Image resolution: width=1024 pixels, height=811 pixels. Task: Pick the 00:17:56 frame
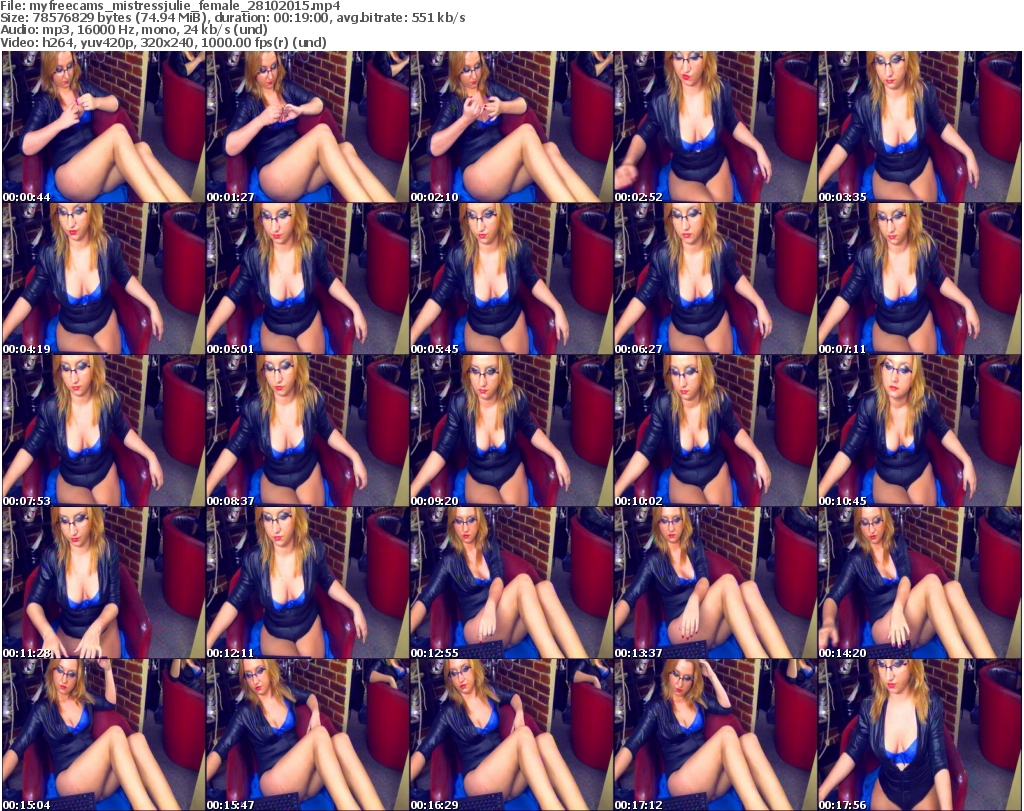[919, 735]
